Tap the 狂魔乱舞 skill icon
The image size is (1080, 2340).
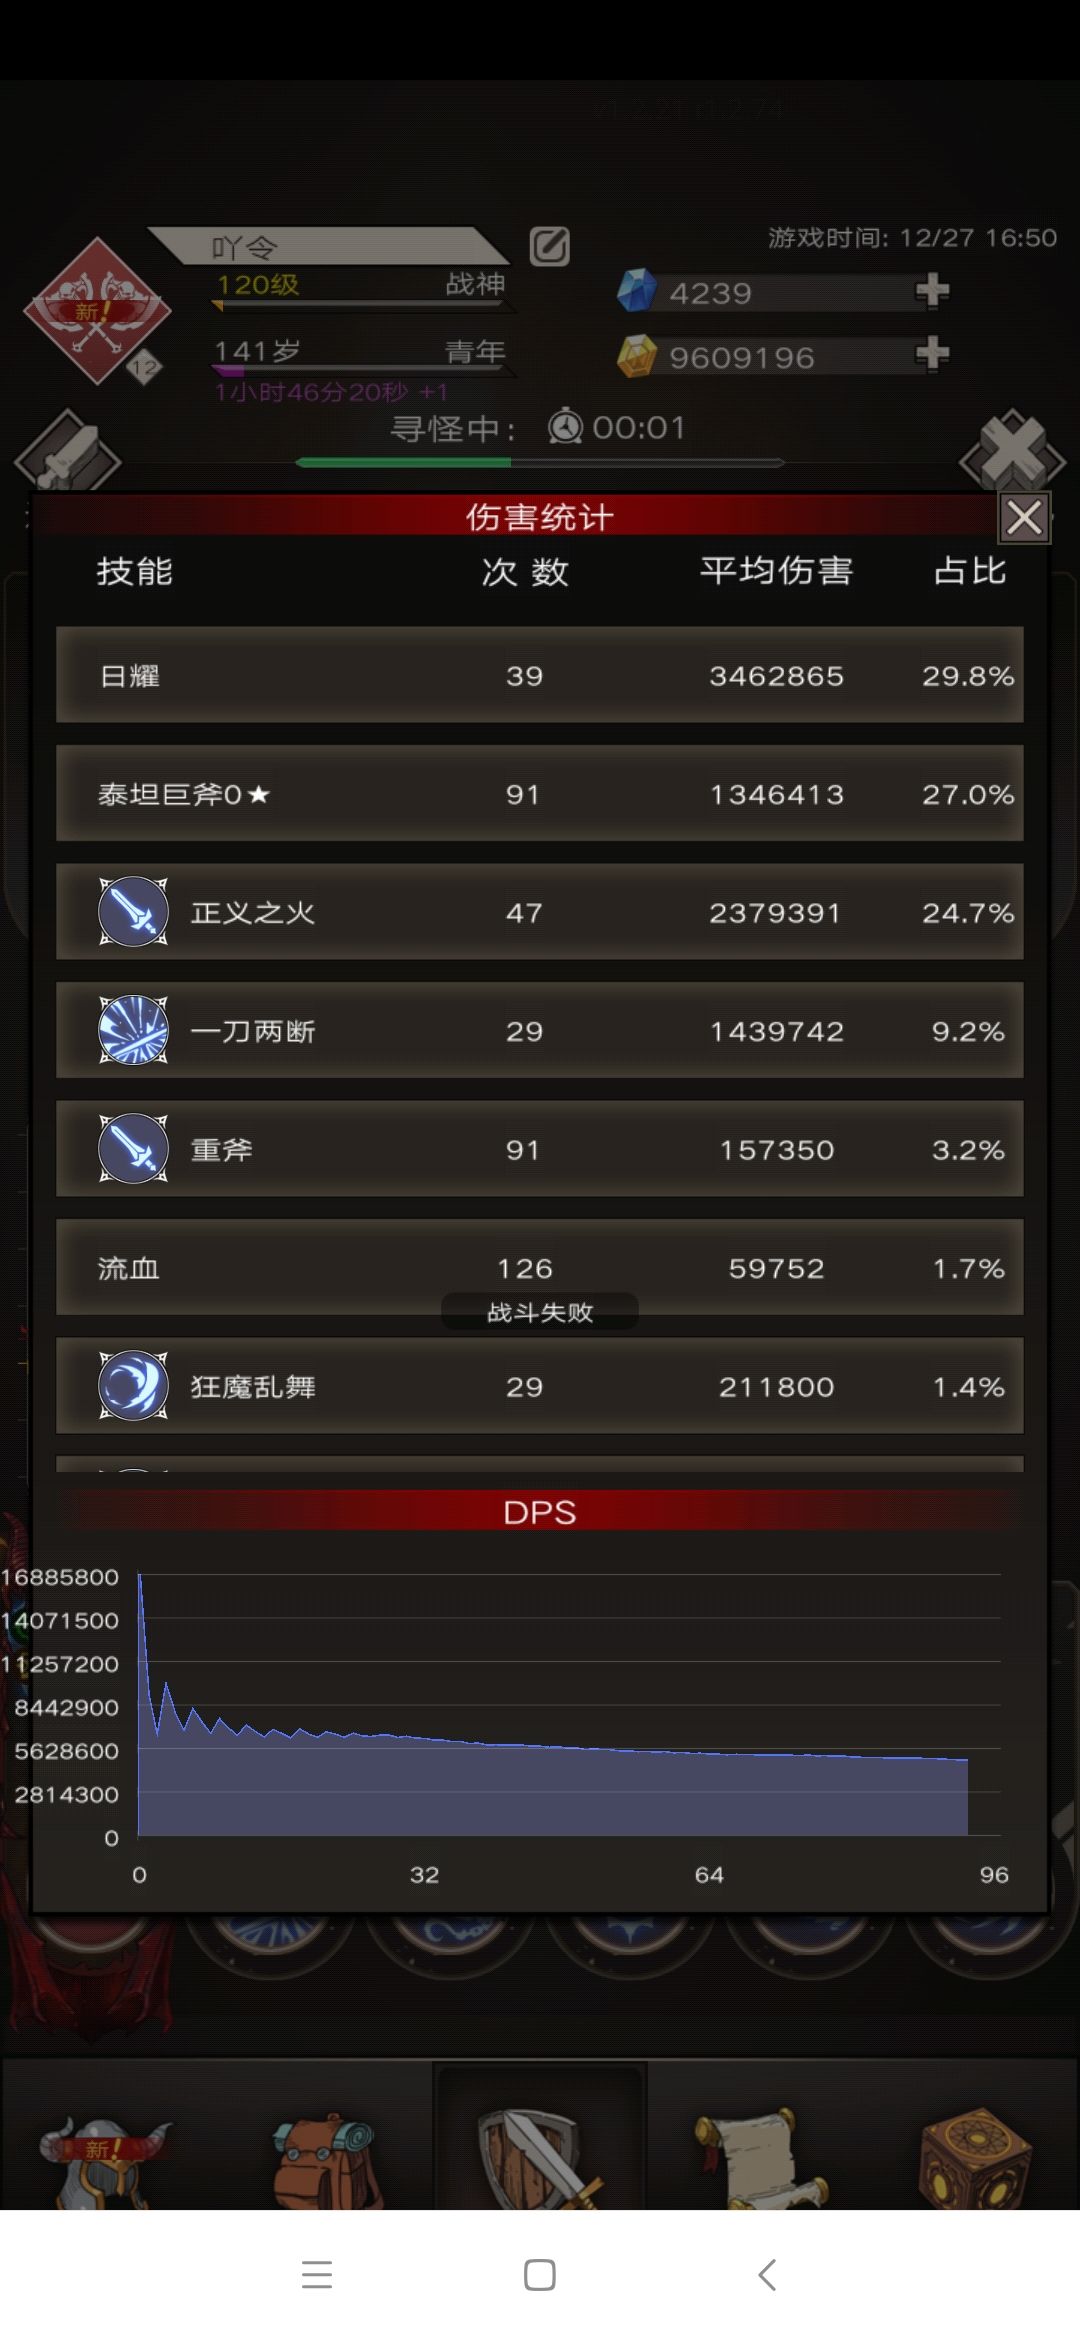tap(133, 1386)
